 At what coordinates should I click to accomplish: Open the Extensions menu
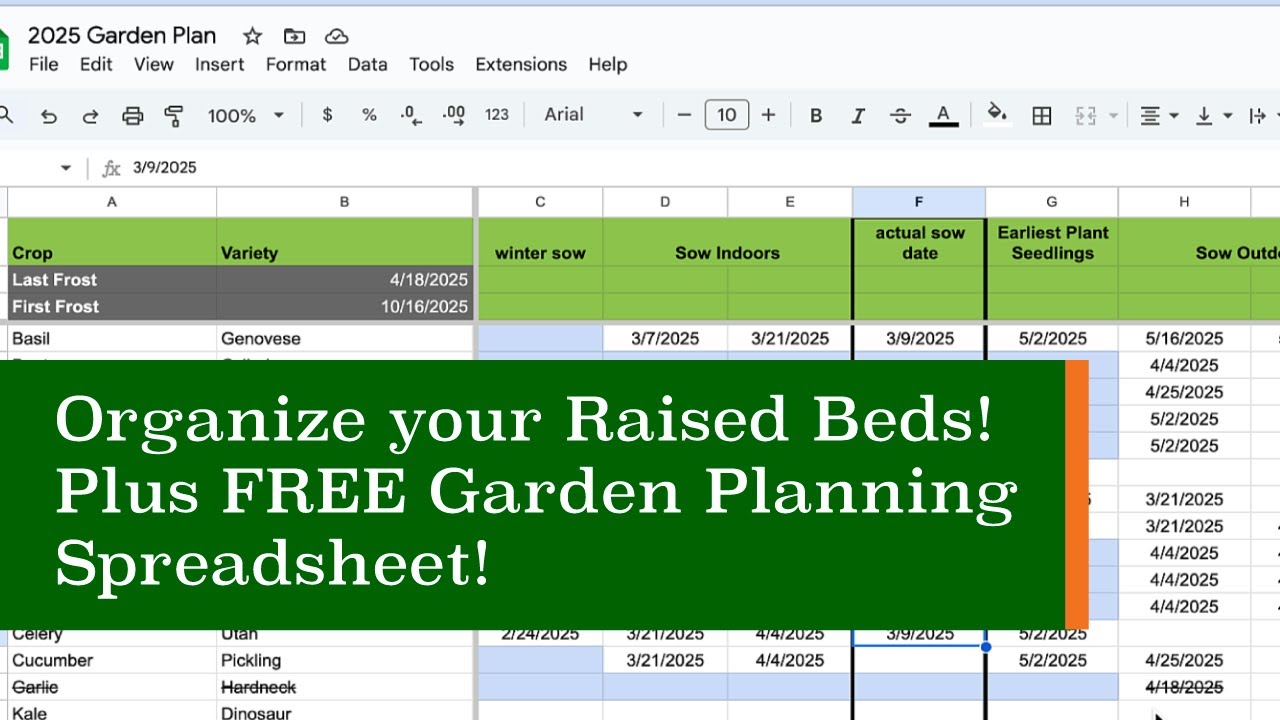point(521,64)
